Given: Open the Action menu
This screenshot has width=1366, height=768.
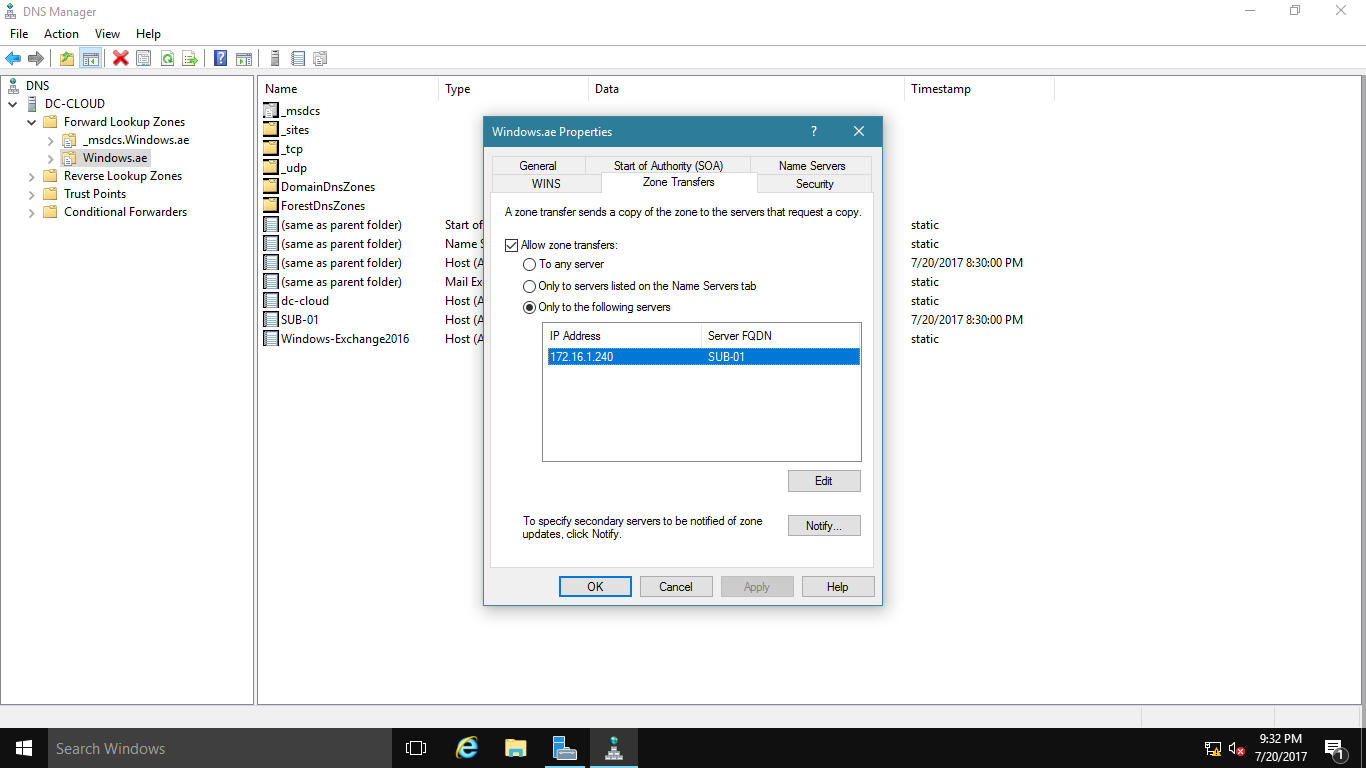Looking at the screenshot, I should (61, 34).
